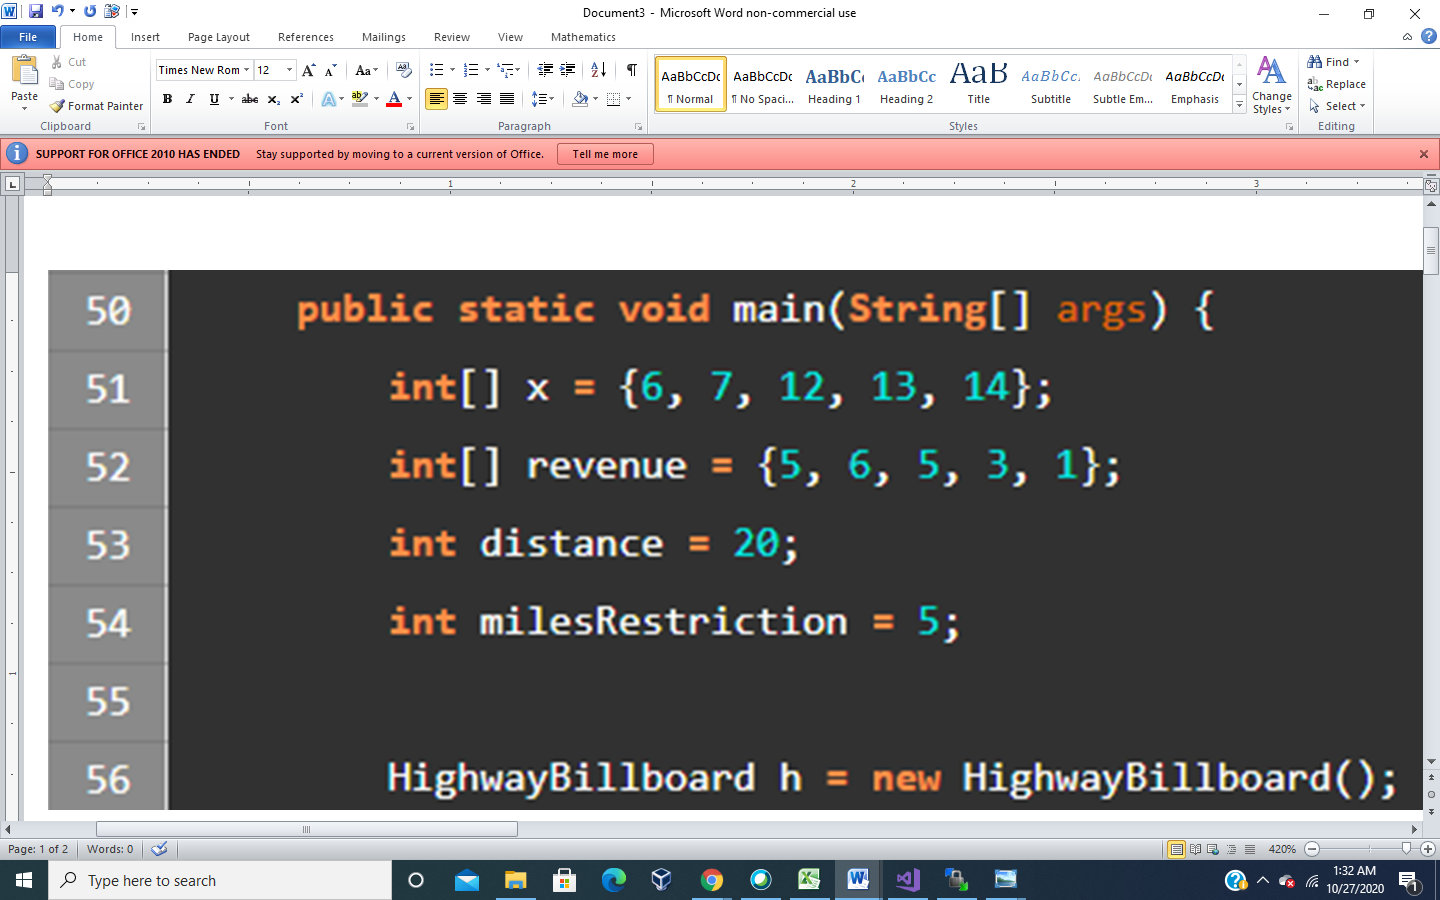The height and width of the screenshot is (900, 1440).
Task: Apply the Heading 1 style
Action: pyautogui.click(x=834, y=84)
